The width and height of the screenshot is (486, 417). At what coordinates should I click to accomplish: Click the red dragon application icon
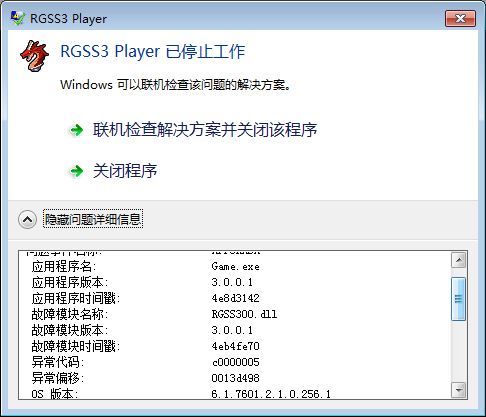tap(34, 55)
